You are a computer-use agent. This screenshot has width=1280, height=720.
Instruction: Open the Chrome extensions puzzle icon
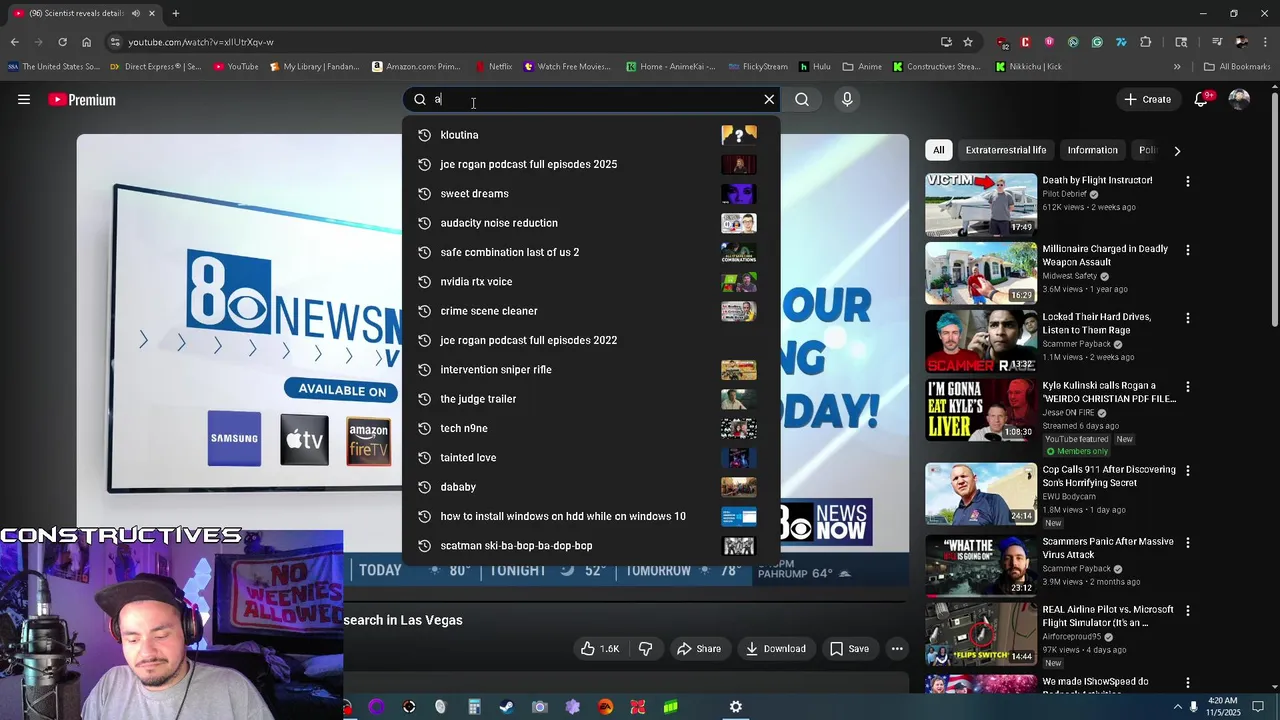click(1146, 42)
